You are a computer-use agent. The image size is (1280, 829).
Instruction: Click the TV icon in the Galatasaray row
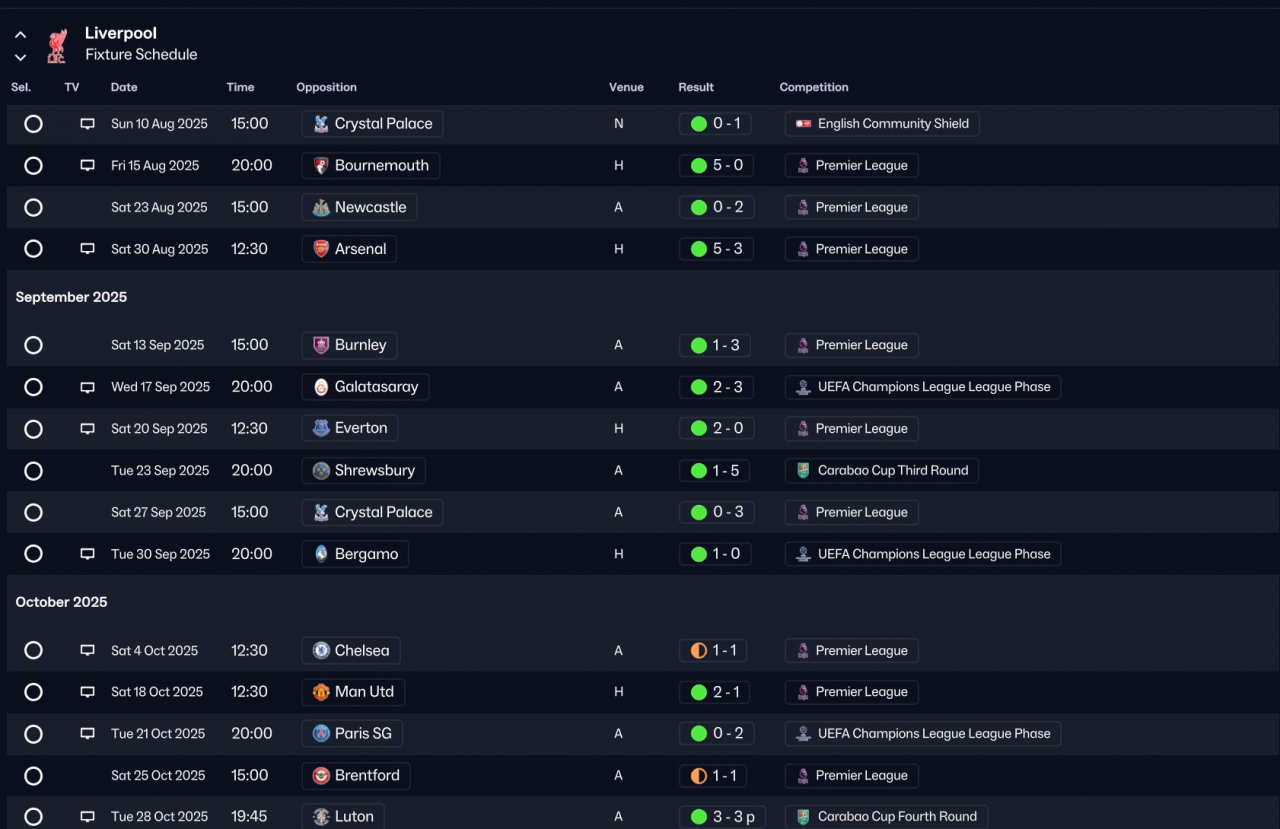[88, 387]
